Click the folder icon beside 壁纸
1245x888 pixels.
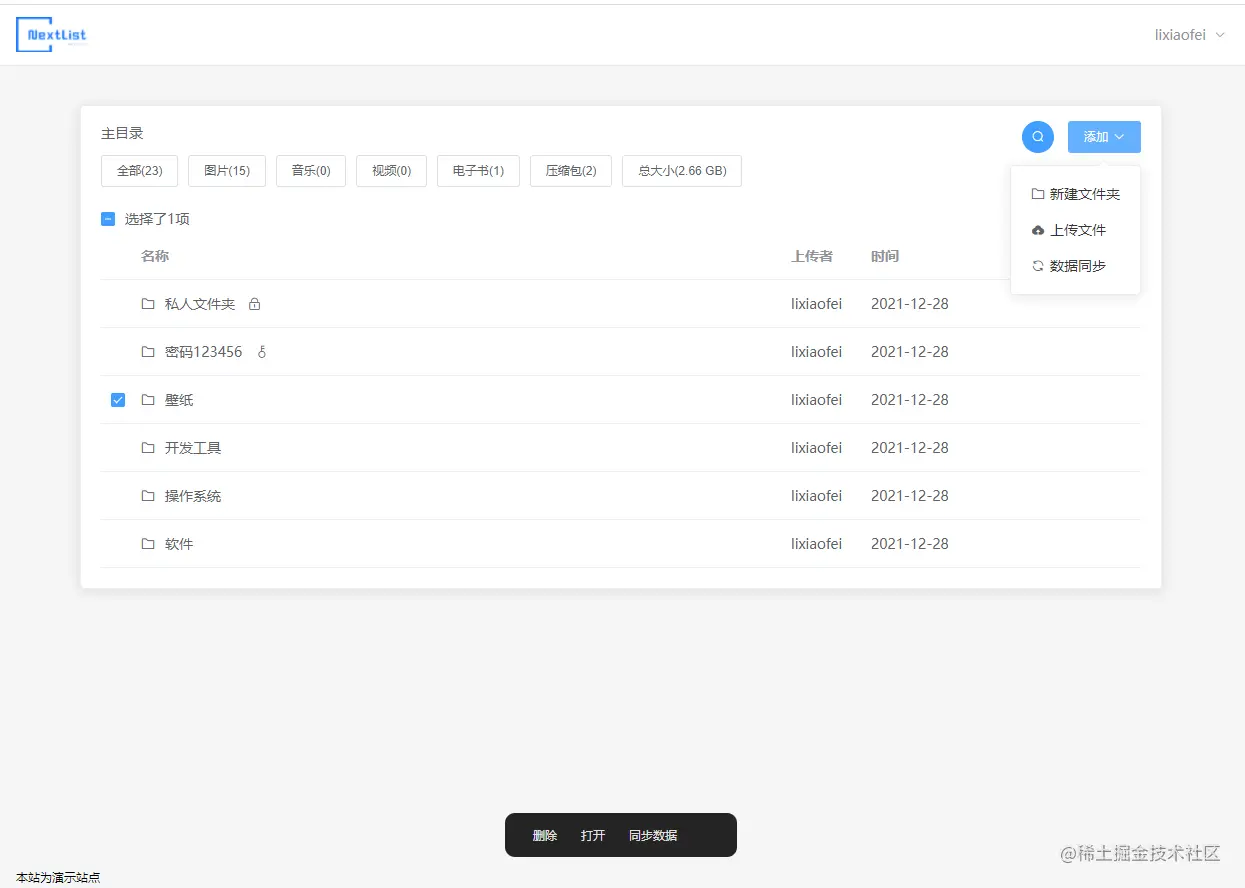coord(148,399)
